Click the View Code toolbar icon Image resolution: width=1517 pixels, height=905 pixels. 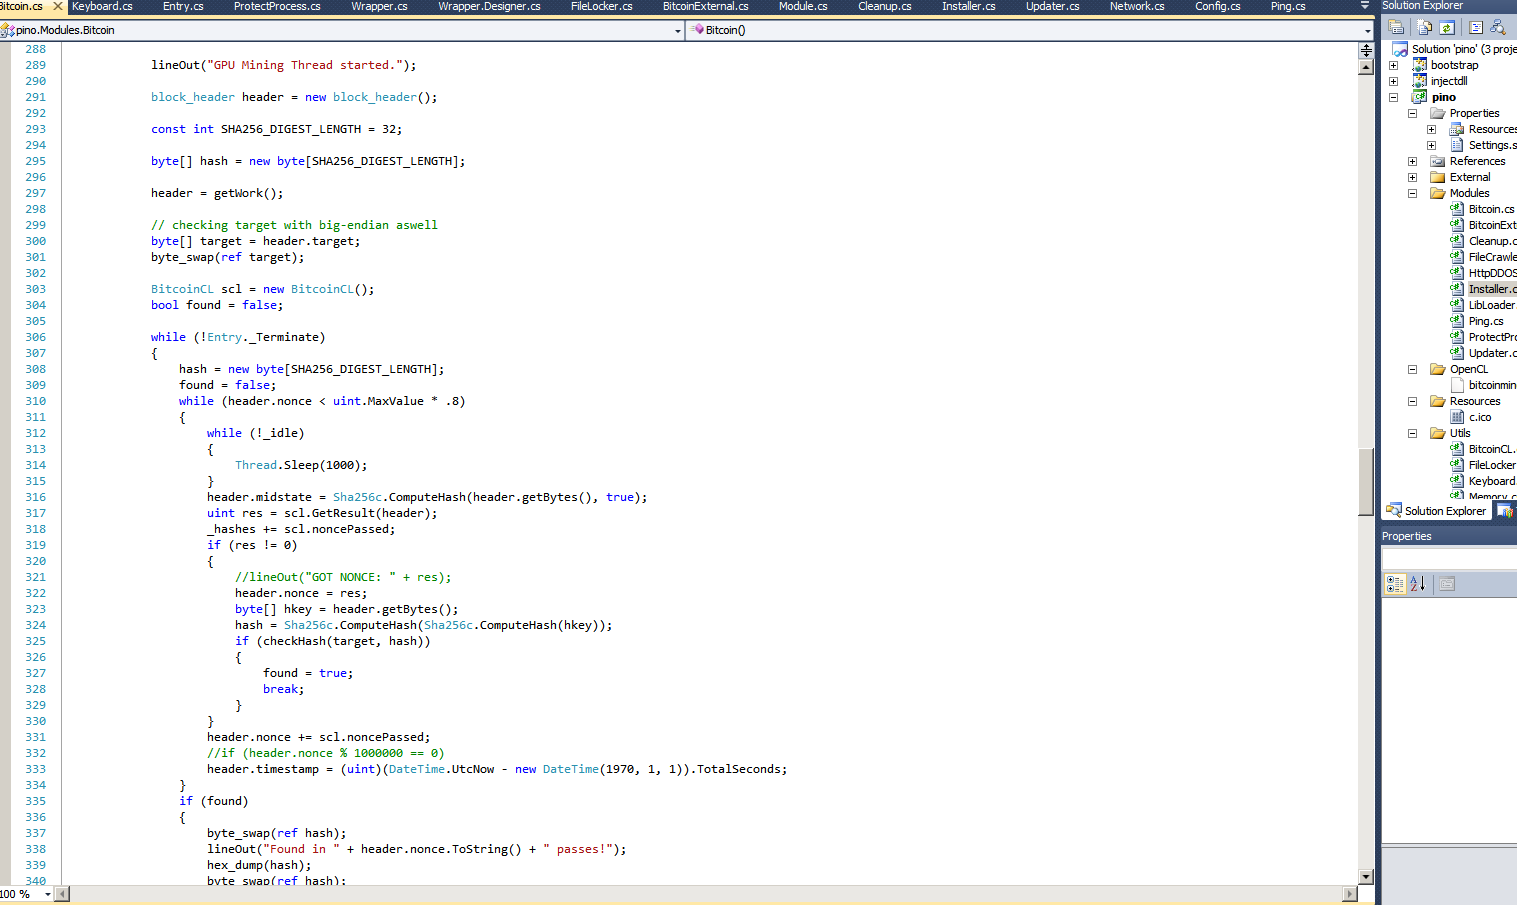pos(1476,27)
